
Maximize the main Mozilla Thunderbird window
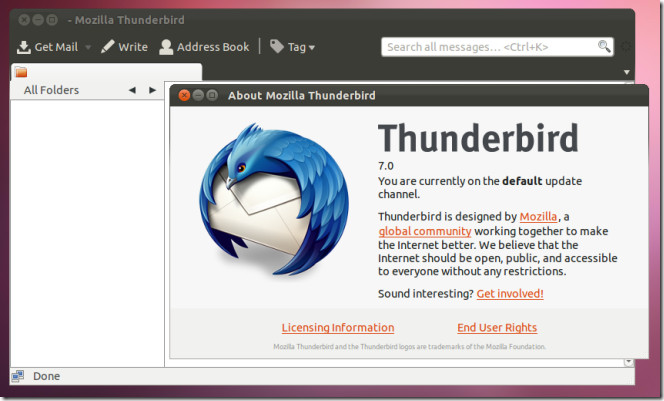click(x=52, y=19)
